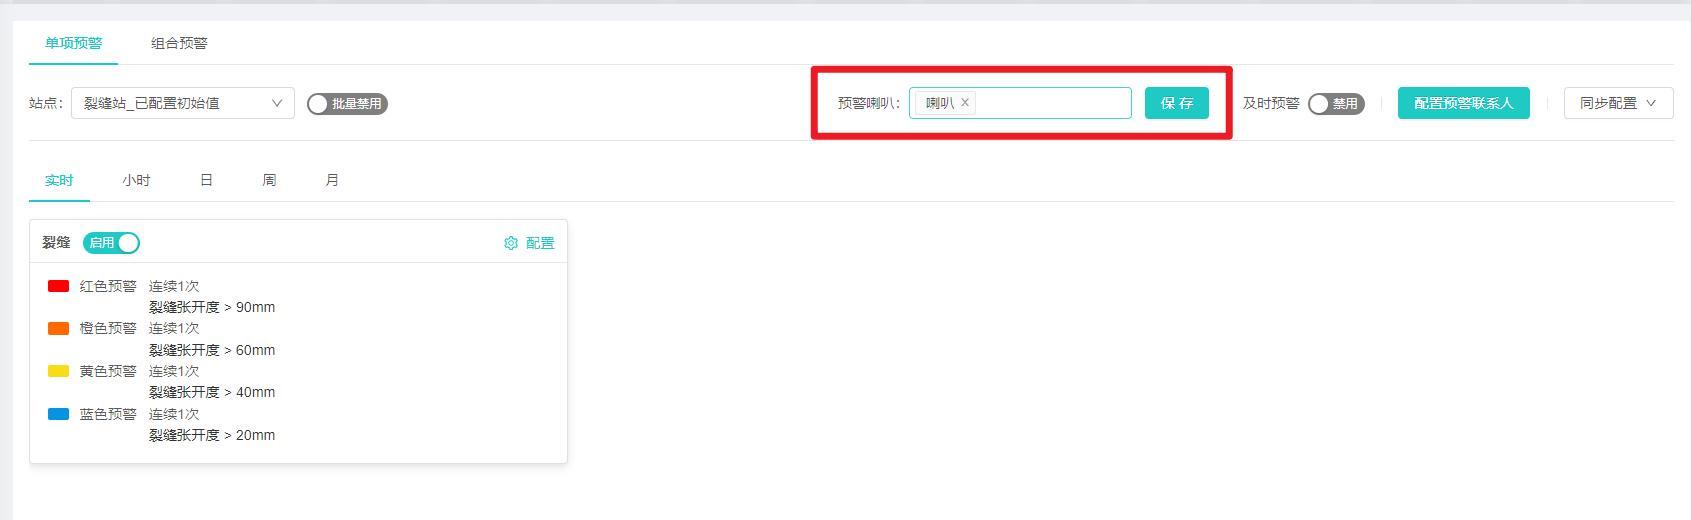Toggle the 及时预警 禁用 switch
Image resolution: width=1691 pixels, height=520 pixels.
pyautogui.click(x=1335, y=104)
